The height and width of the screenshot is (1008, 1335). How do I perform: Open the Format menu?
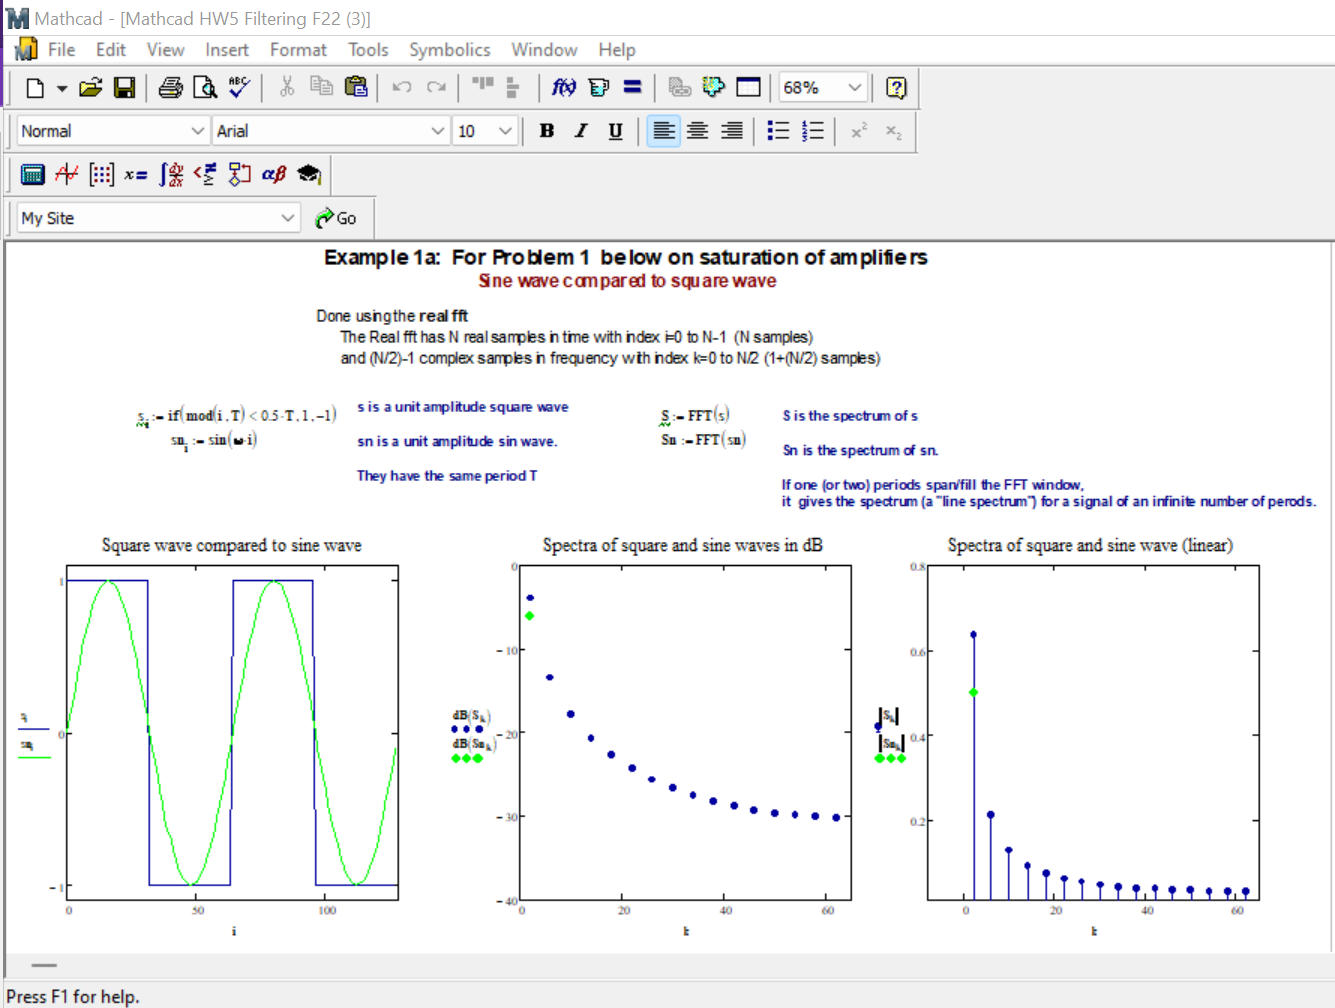tap(298, 50)
